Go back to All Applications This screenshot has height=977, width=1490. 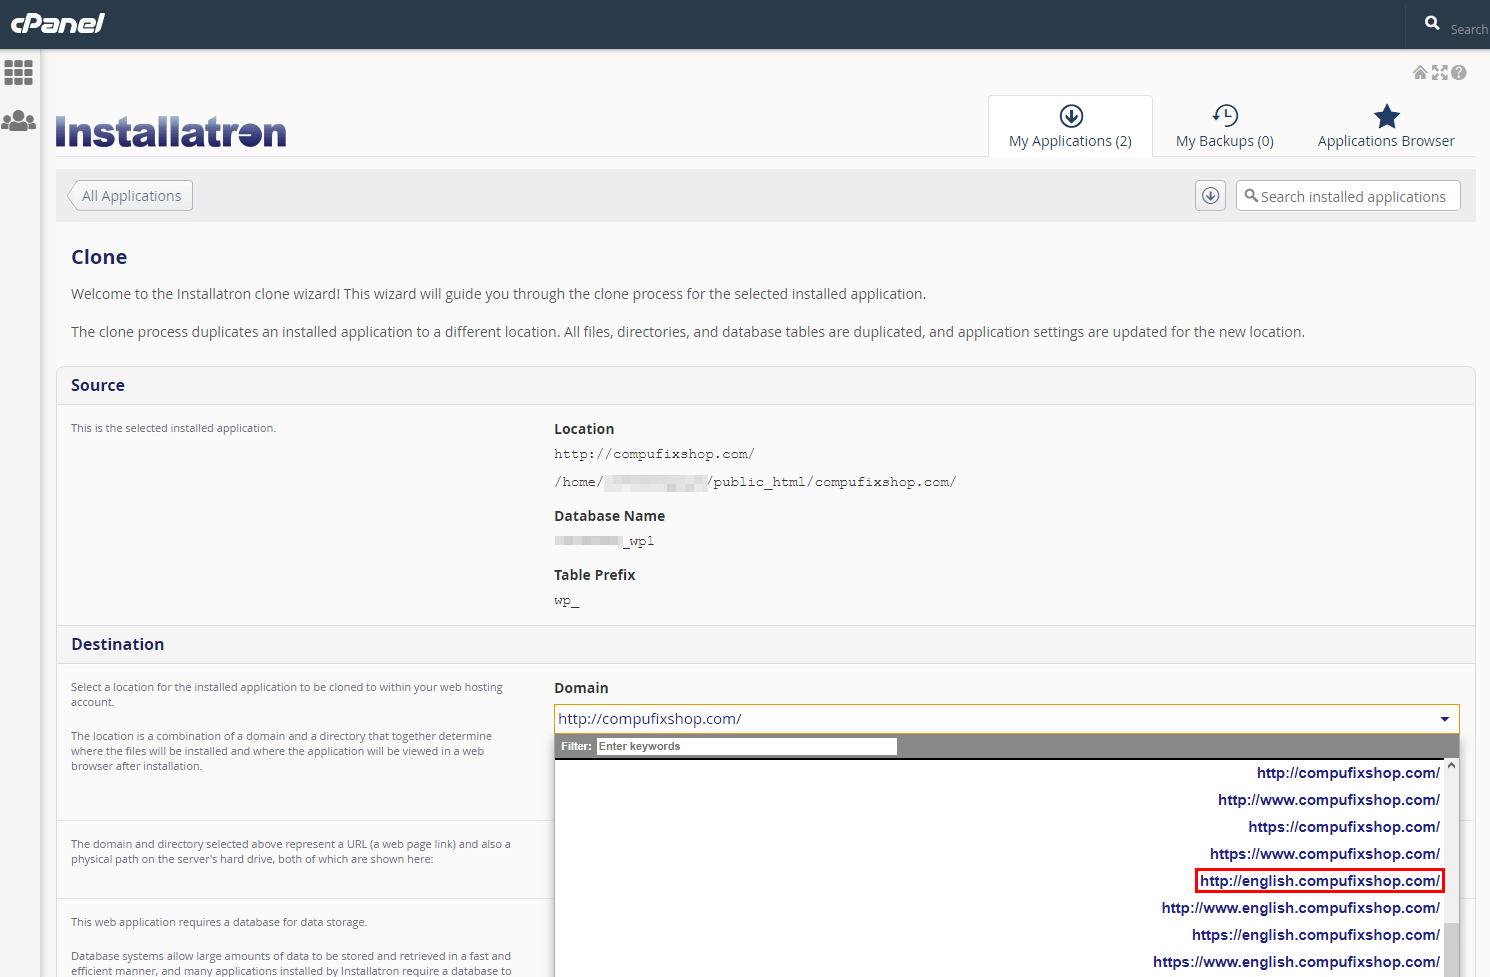point(130,196)
